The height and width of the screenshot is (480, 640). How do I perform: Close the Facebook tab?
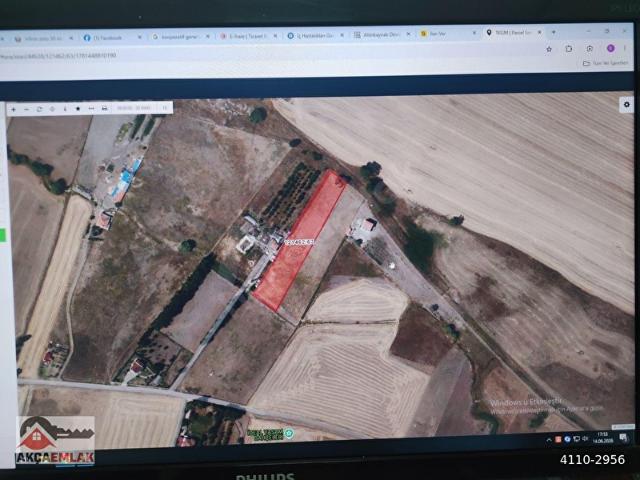[x=140, y=37]
